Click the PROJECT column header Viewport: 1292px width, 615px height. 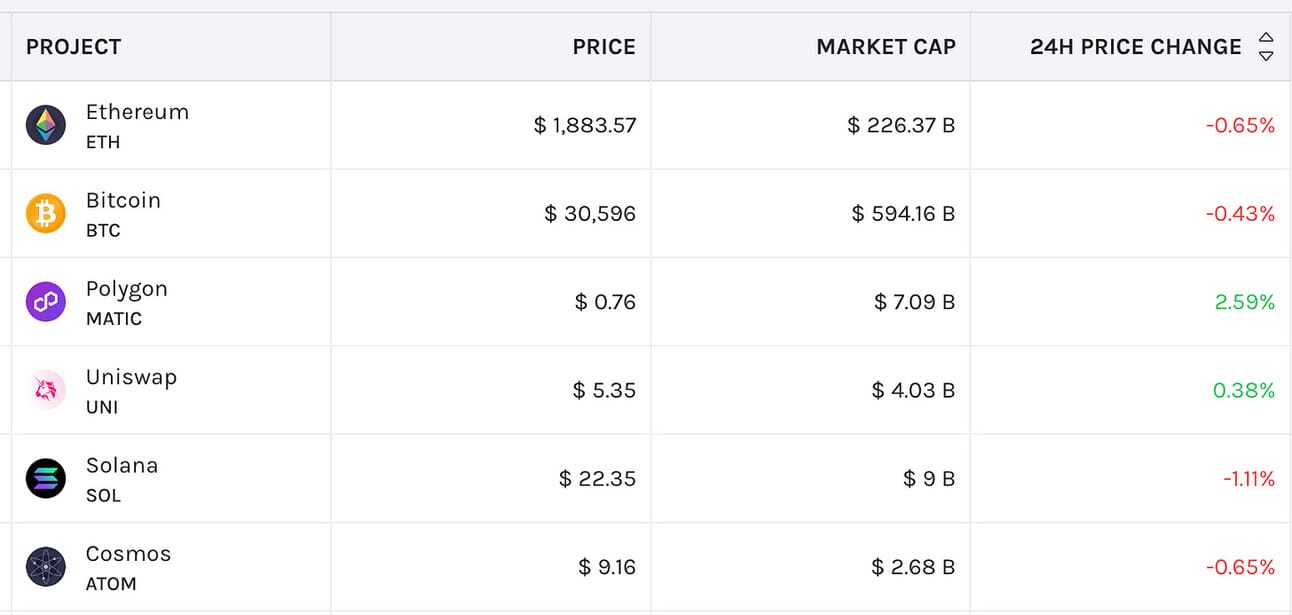[x=73, y=47]
